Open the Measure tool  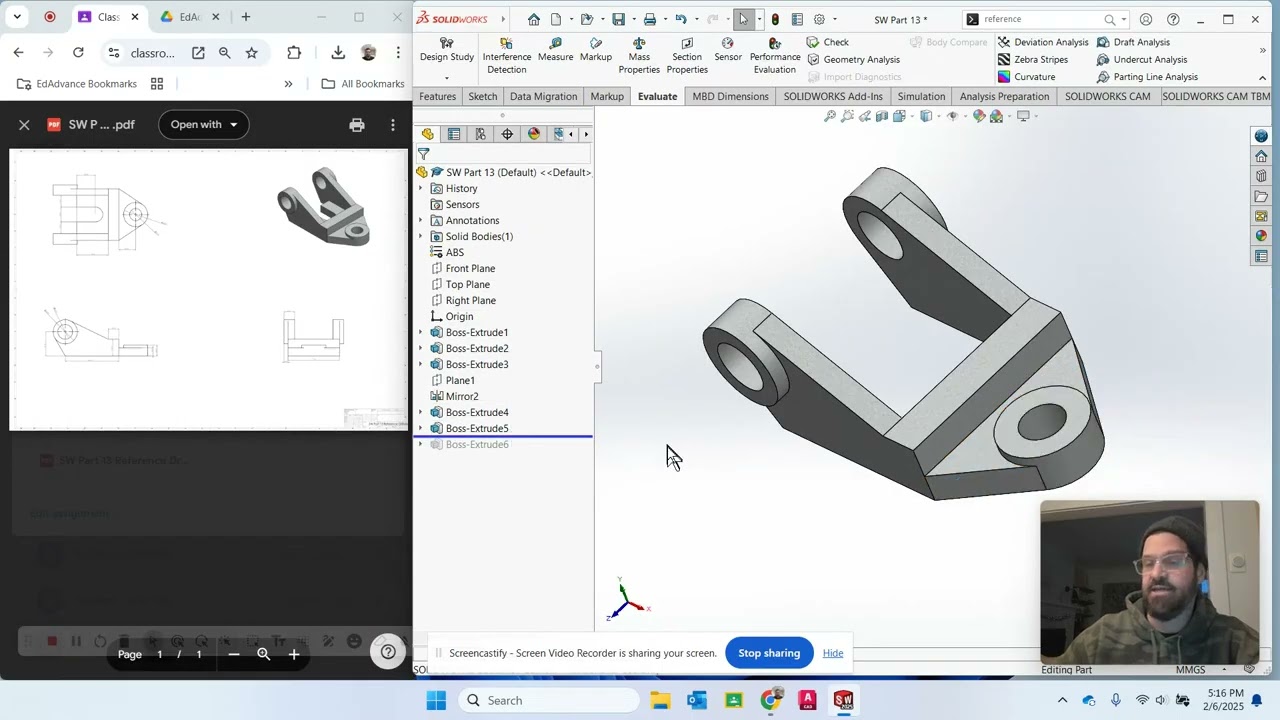pyautogui.click(x=555, y=50)
